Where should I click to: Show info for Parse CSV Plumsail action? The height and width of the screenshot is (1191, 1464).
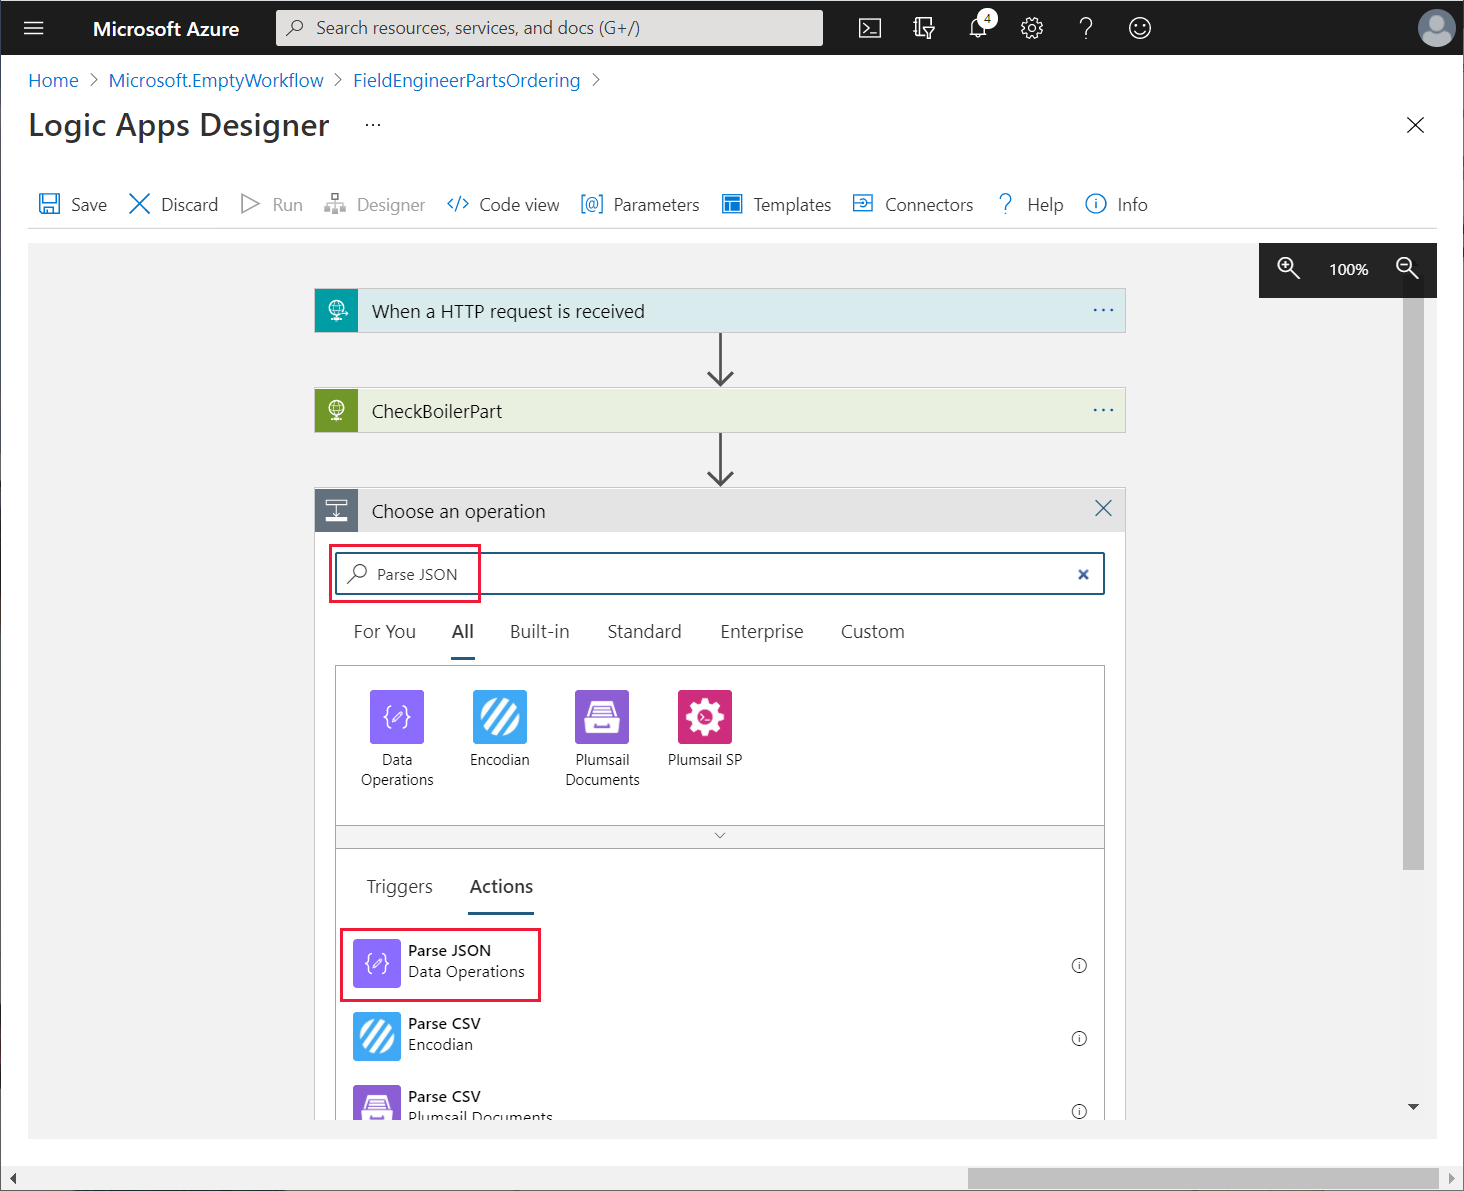(1079, 1111)
